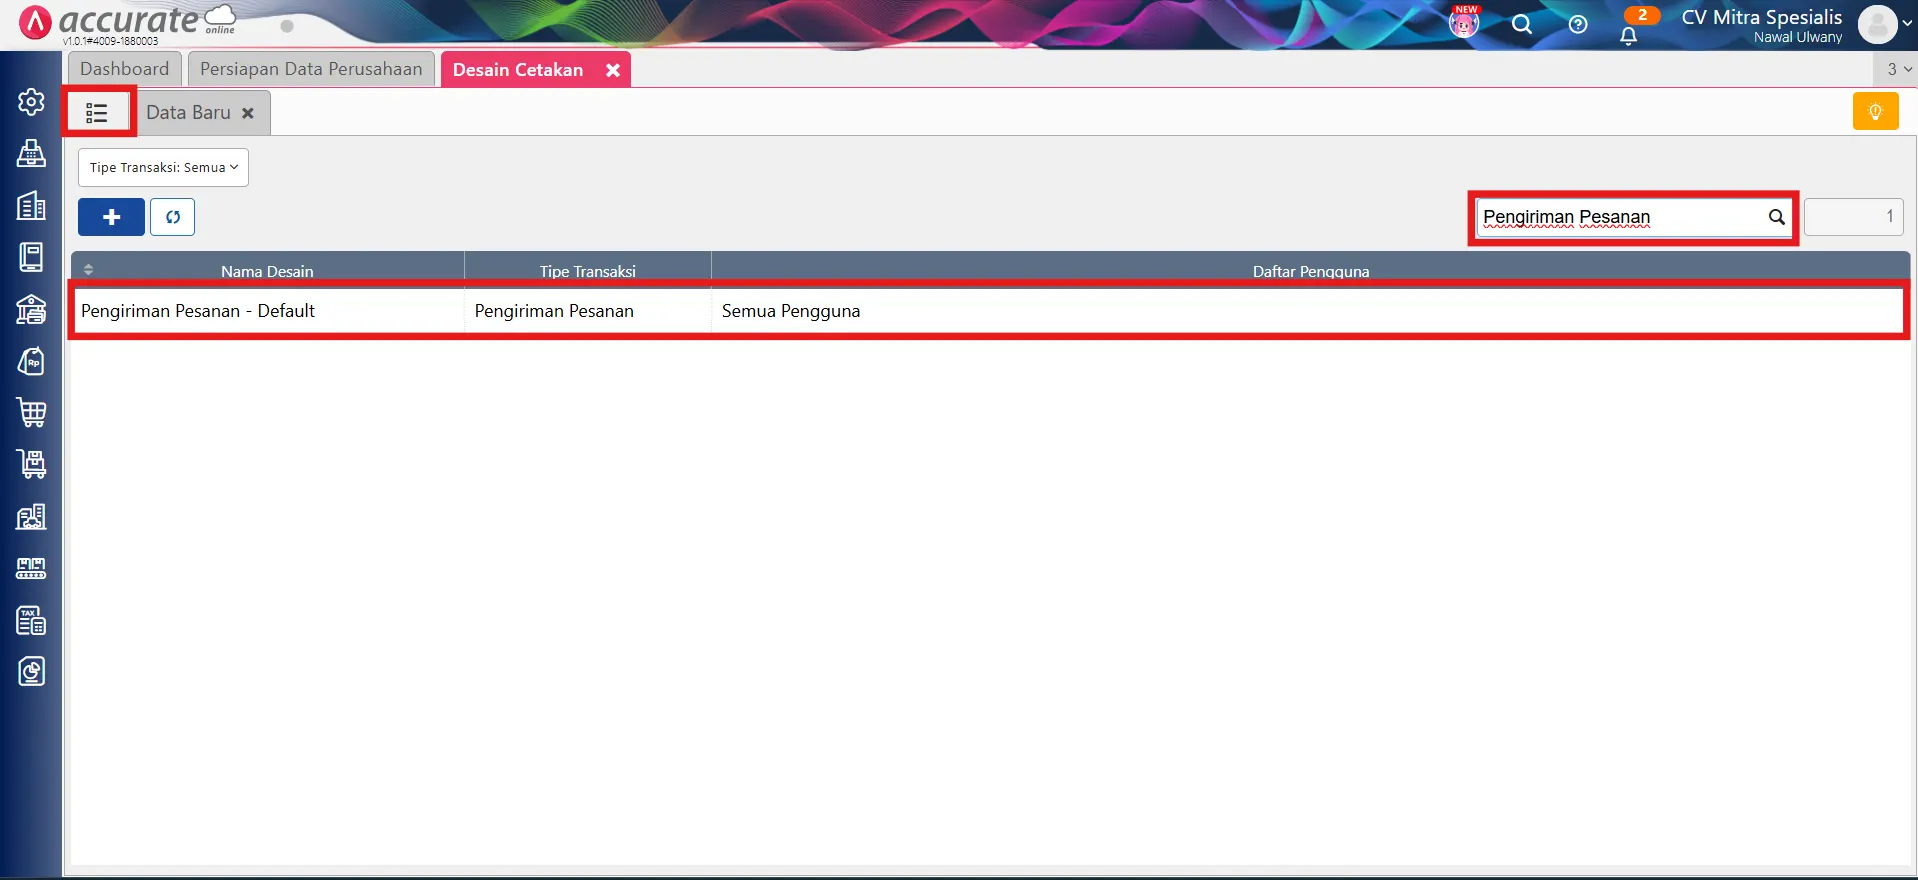Screen dimensions: 1918x880
Task: Click the Nawal Ulwany user name
Action: [x=1797, y=37]
